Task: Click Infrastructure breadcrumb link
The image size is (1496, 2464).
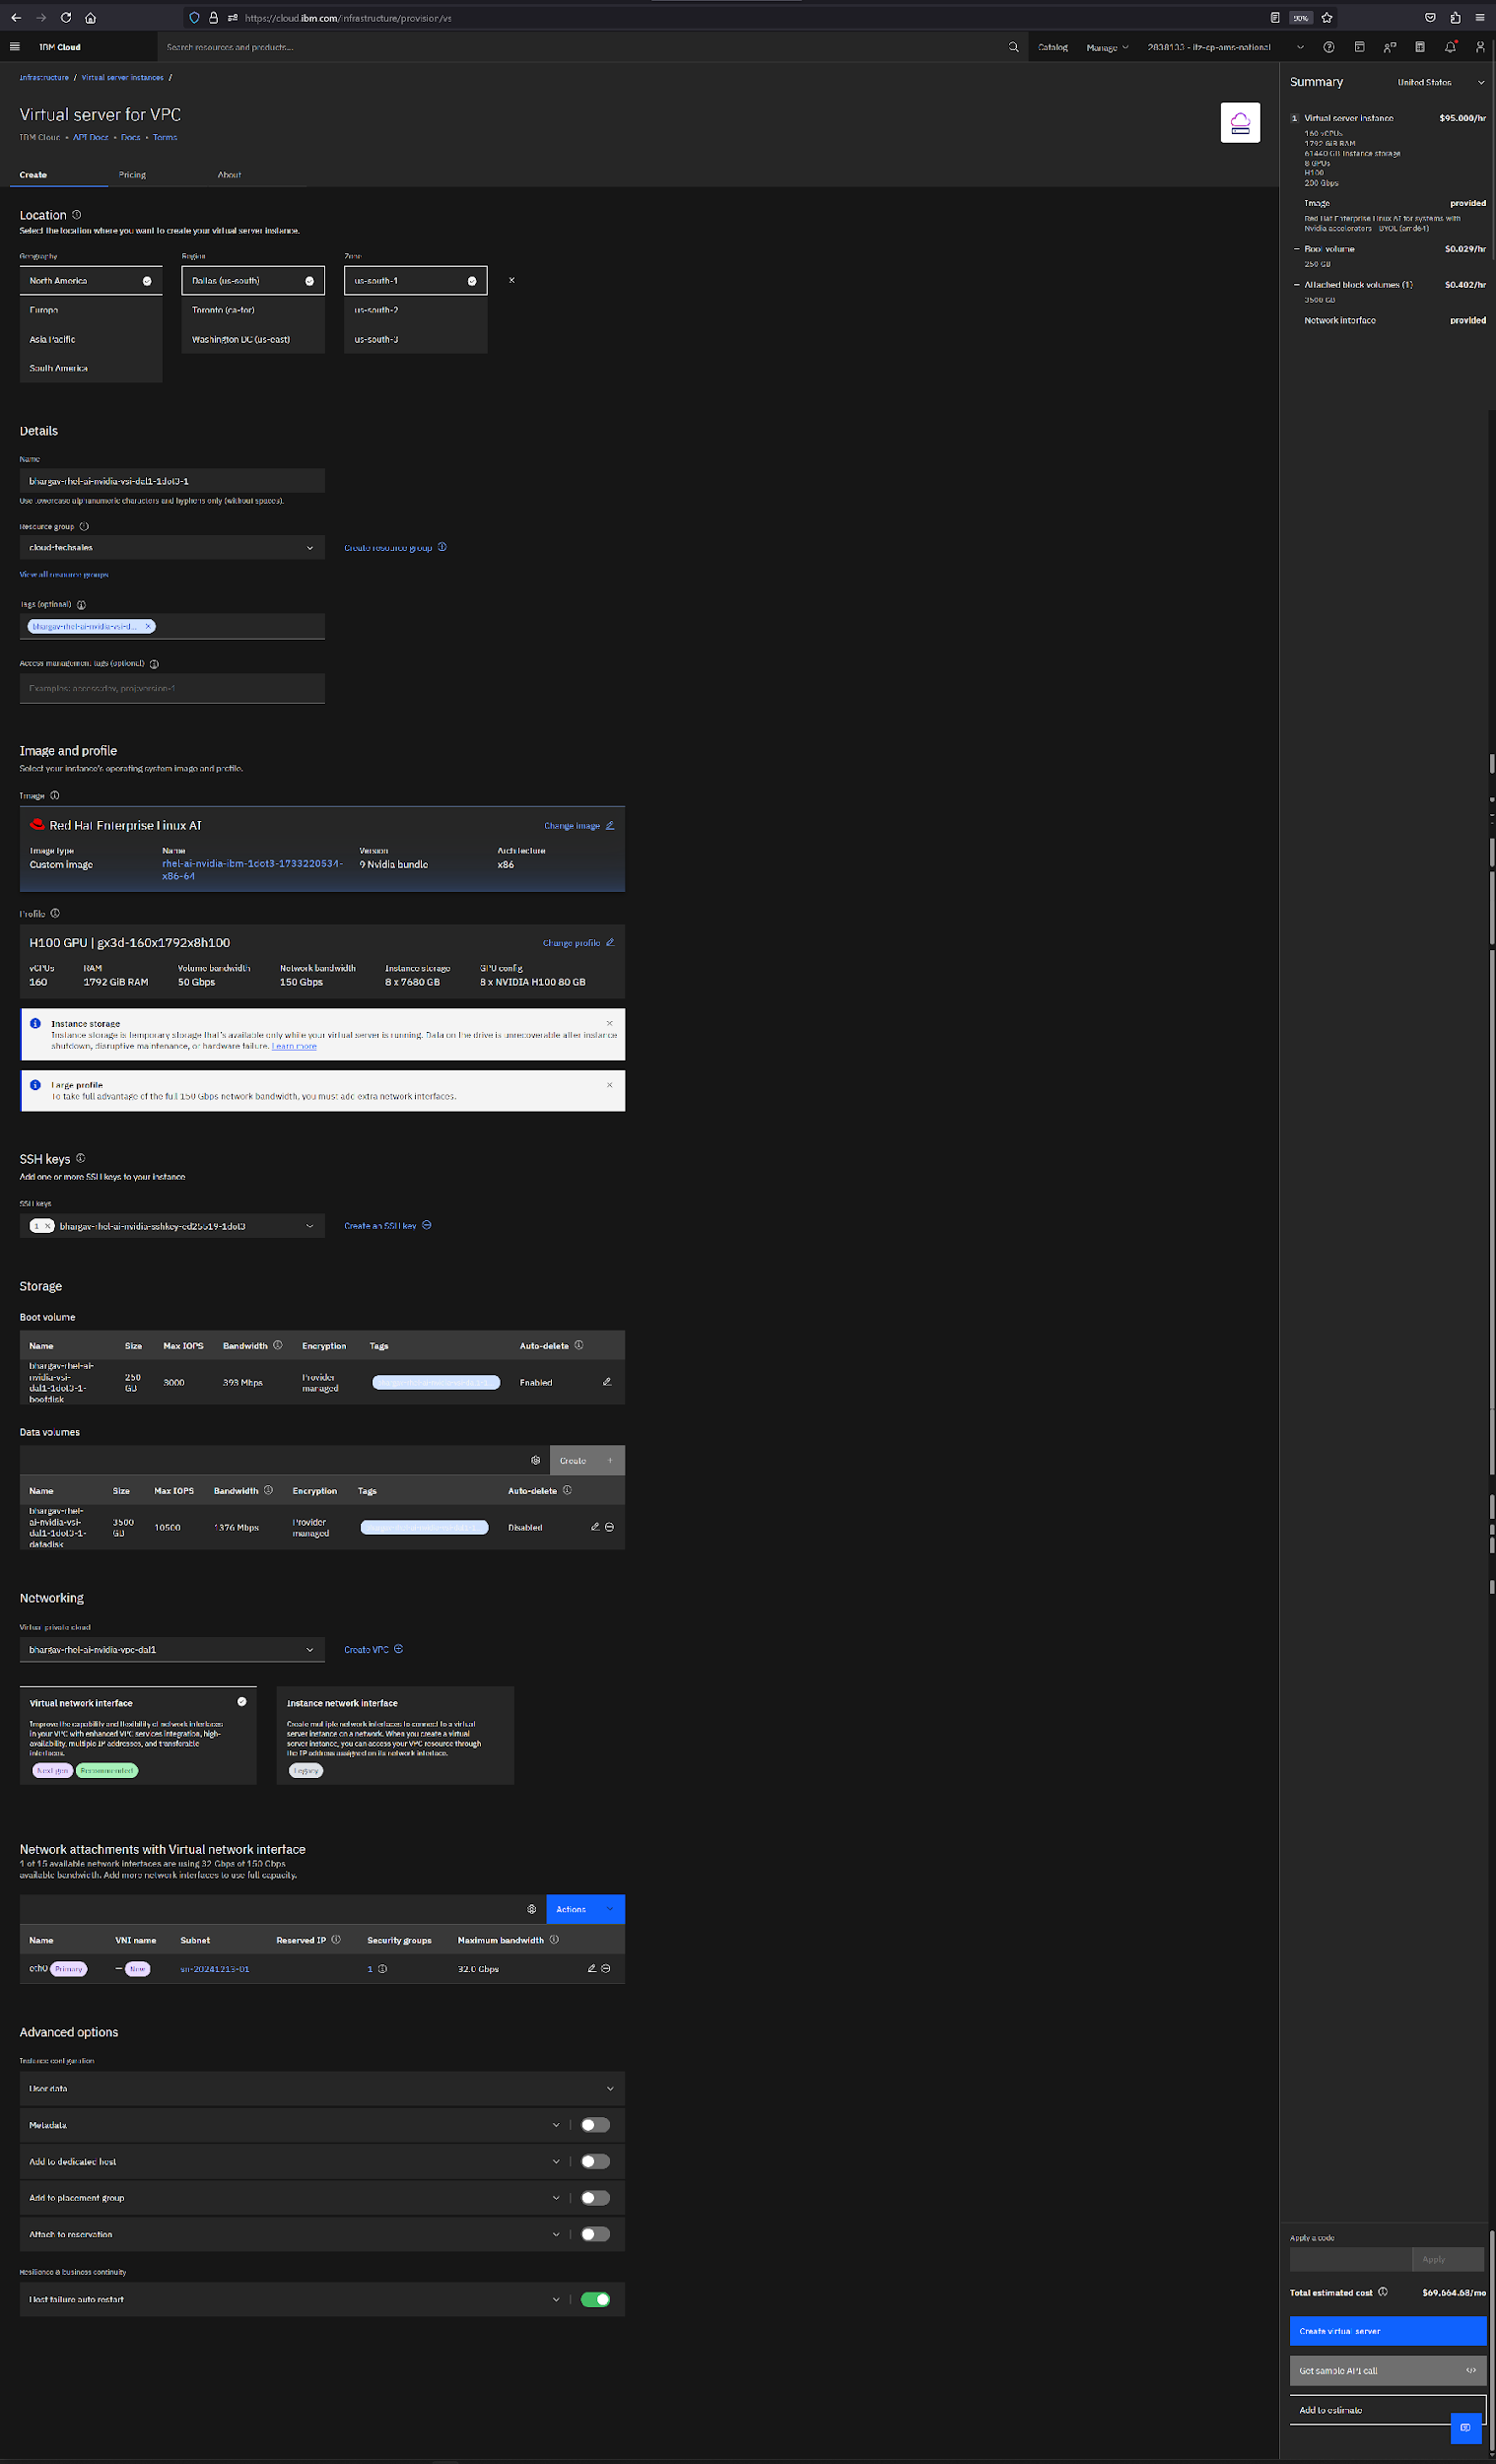Action: (44, 77)
